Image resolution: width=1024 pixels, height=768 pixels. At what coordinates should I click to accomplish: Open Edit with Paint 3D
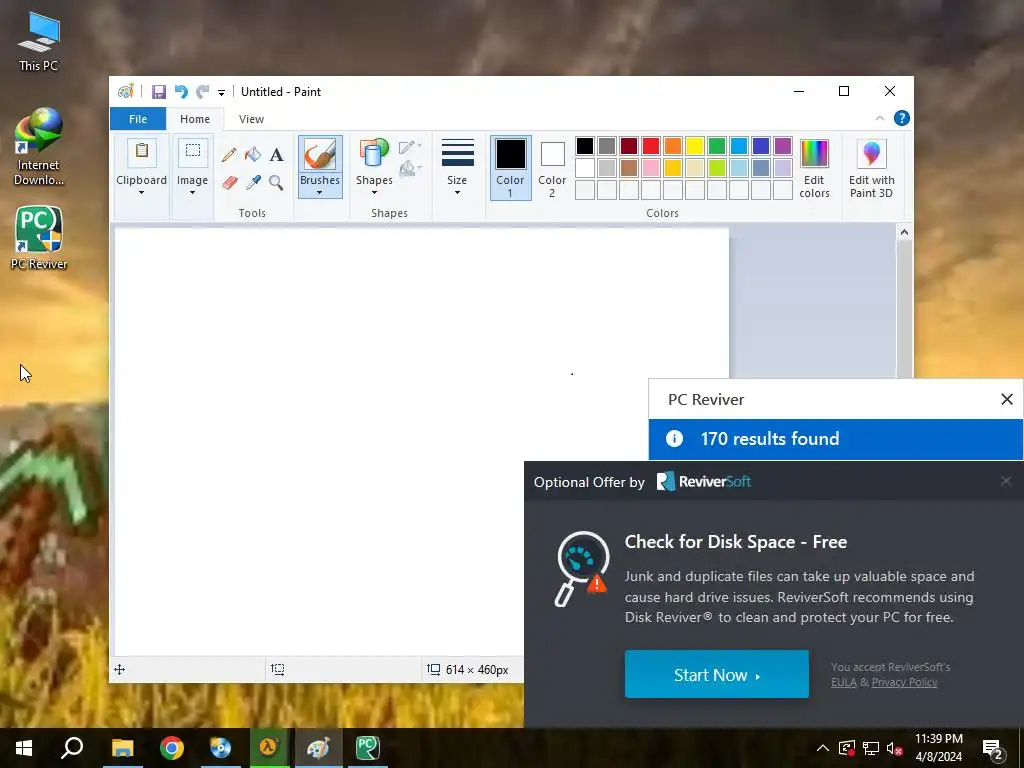tap(871, 168)
